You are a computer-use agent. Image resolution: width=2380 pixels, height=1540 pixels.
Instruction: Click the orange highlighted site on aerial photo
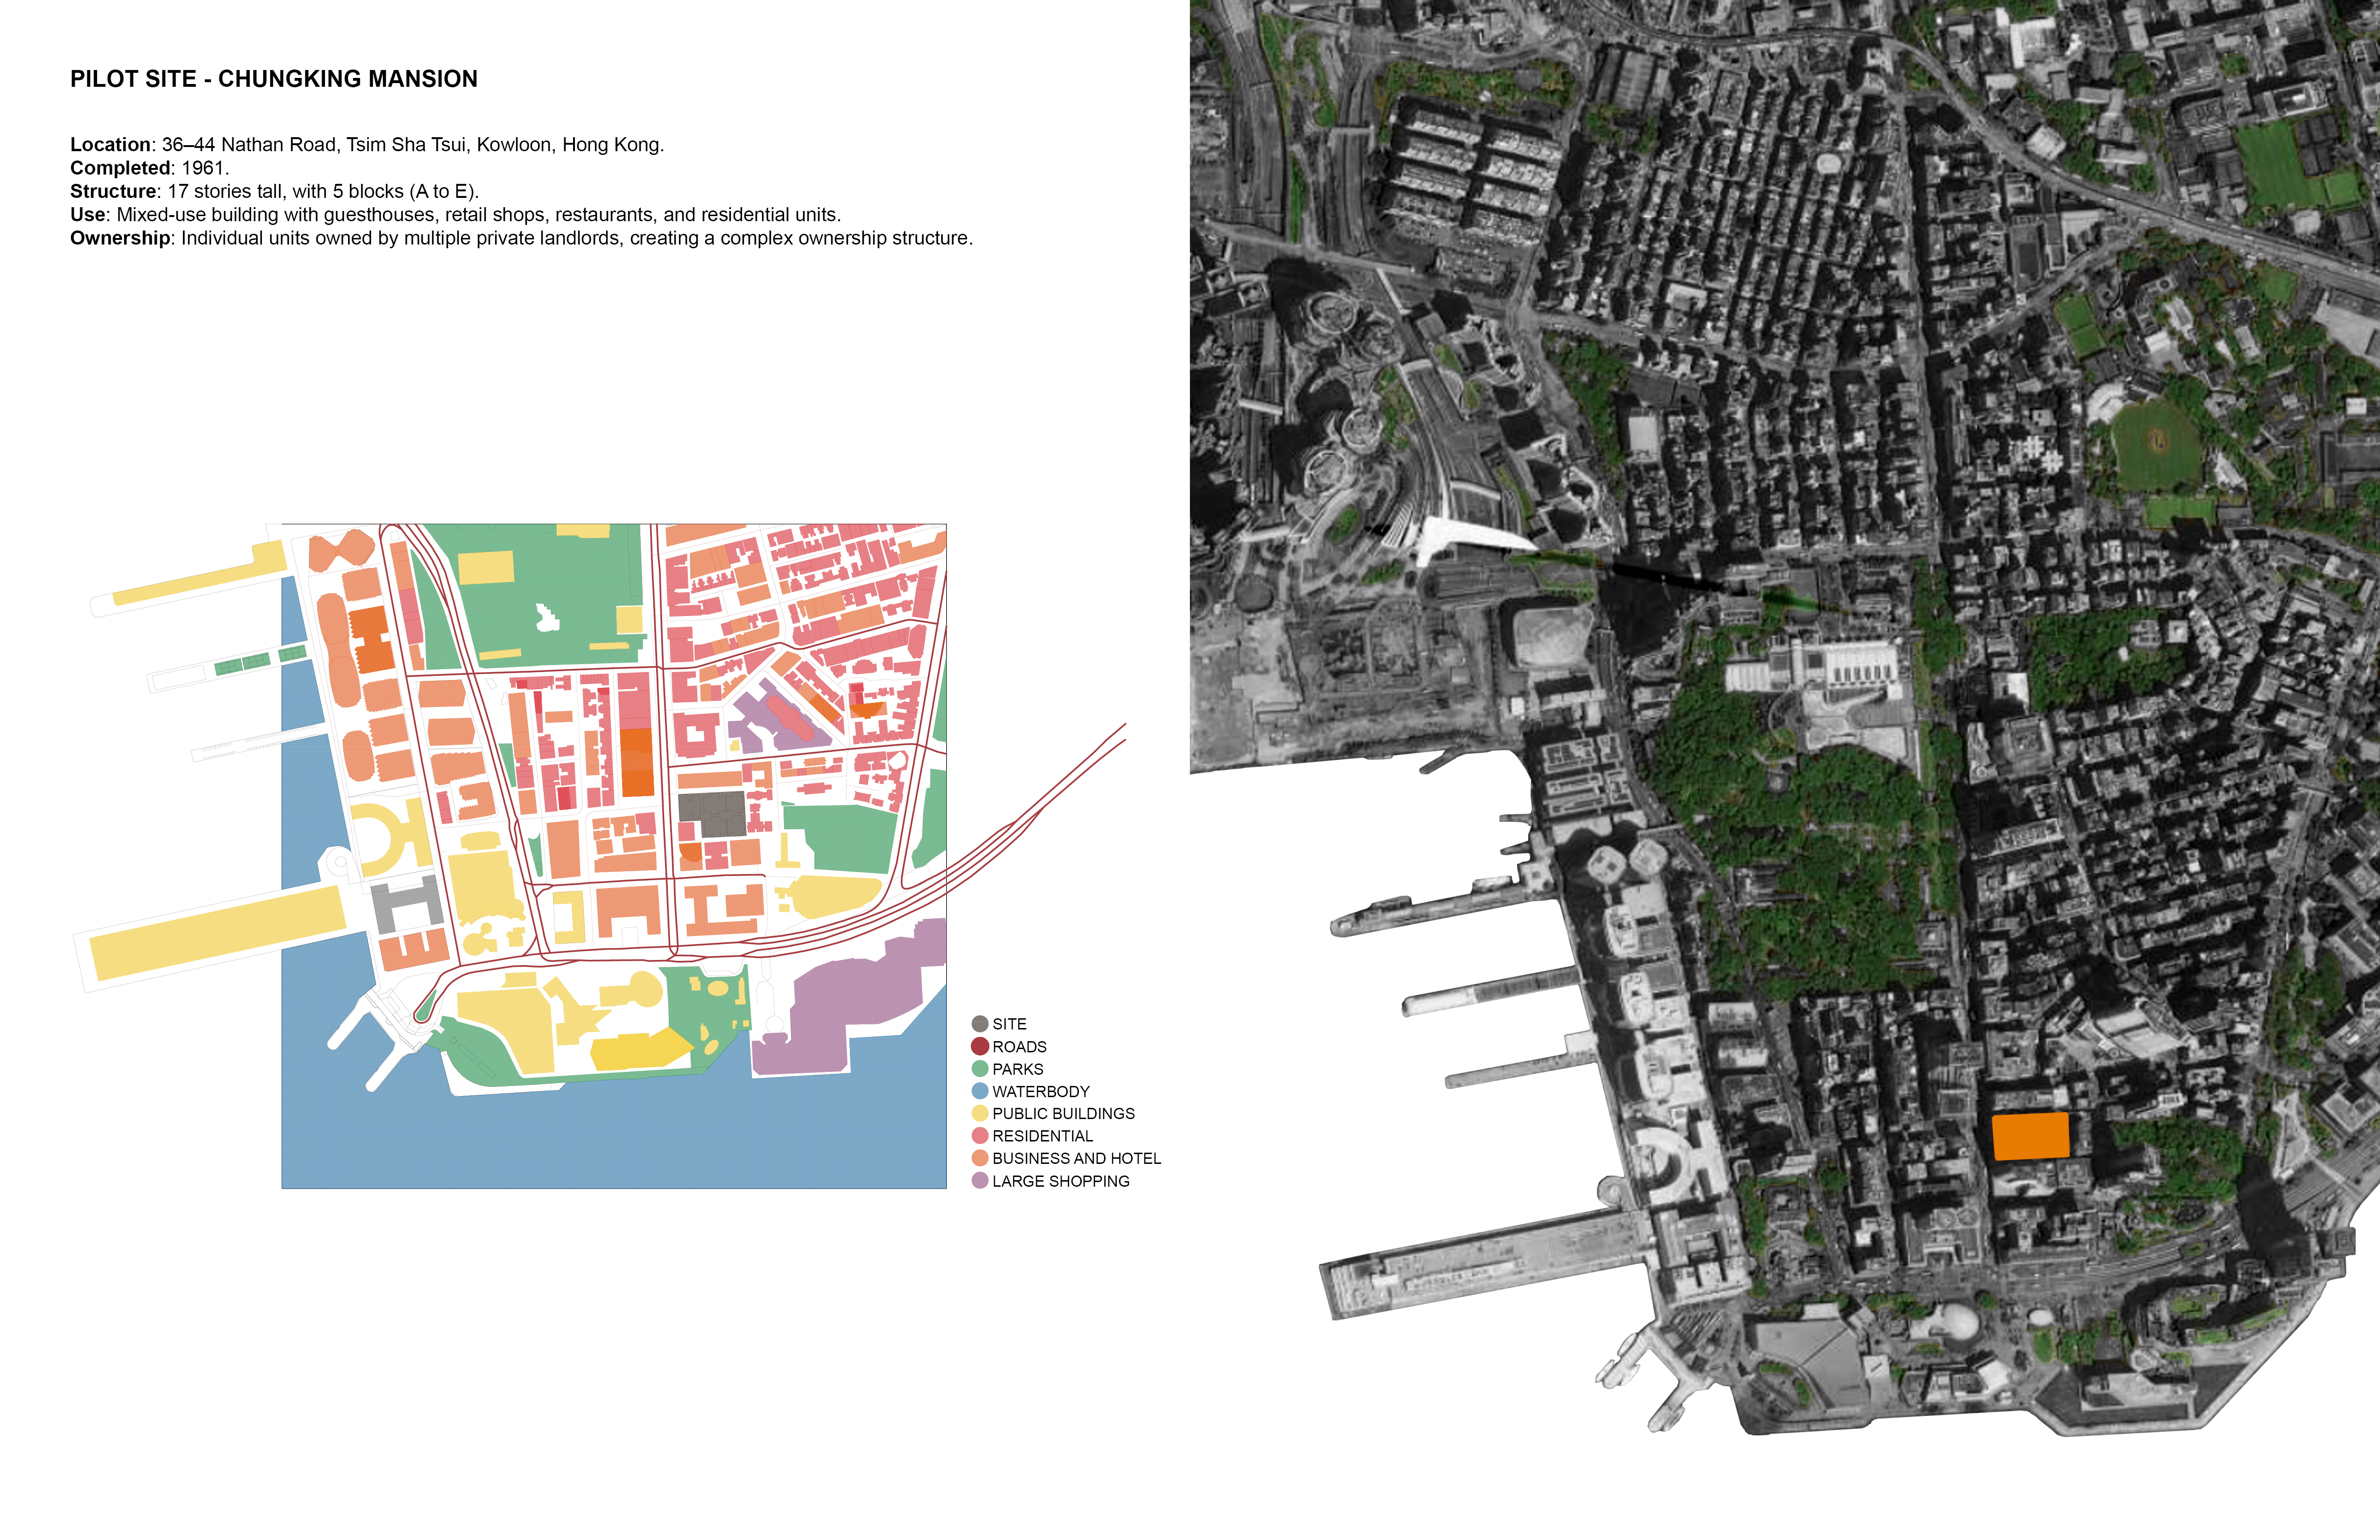pos(2030,1136)
